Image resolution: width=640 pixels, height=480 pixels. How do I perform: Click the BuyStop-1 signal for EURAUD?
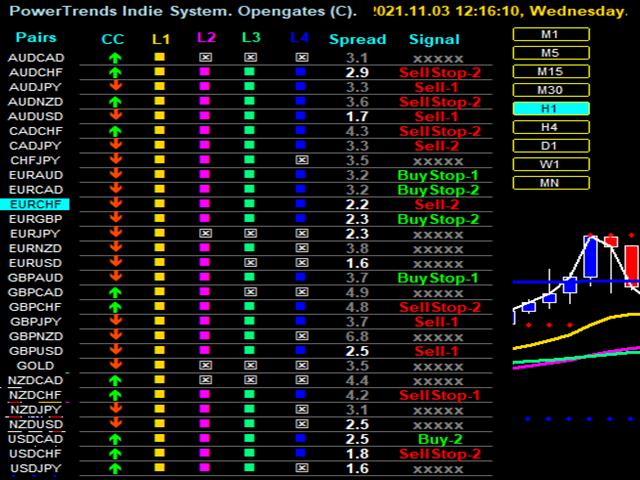(x=438, y=176)
